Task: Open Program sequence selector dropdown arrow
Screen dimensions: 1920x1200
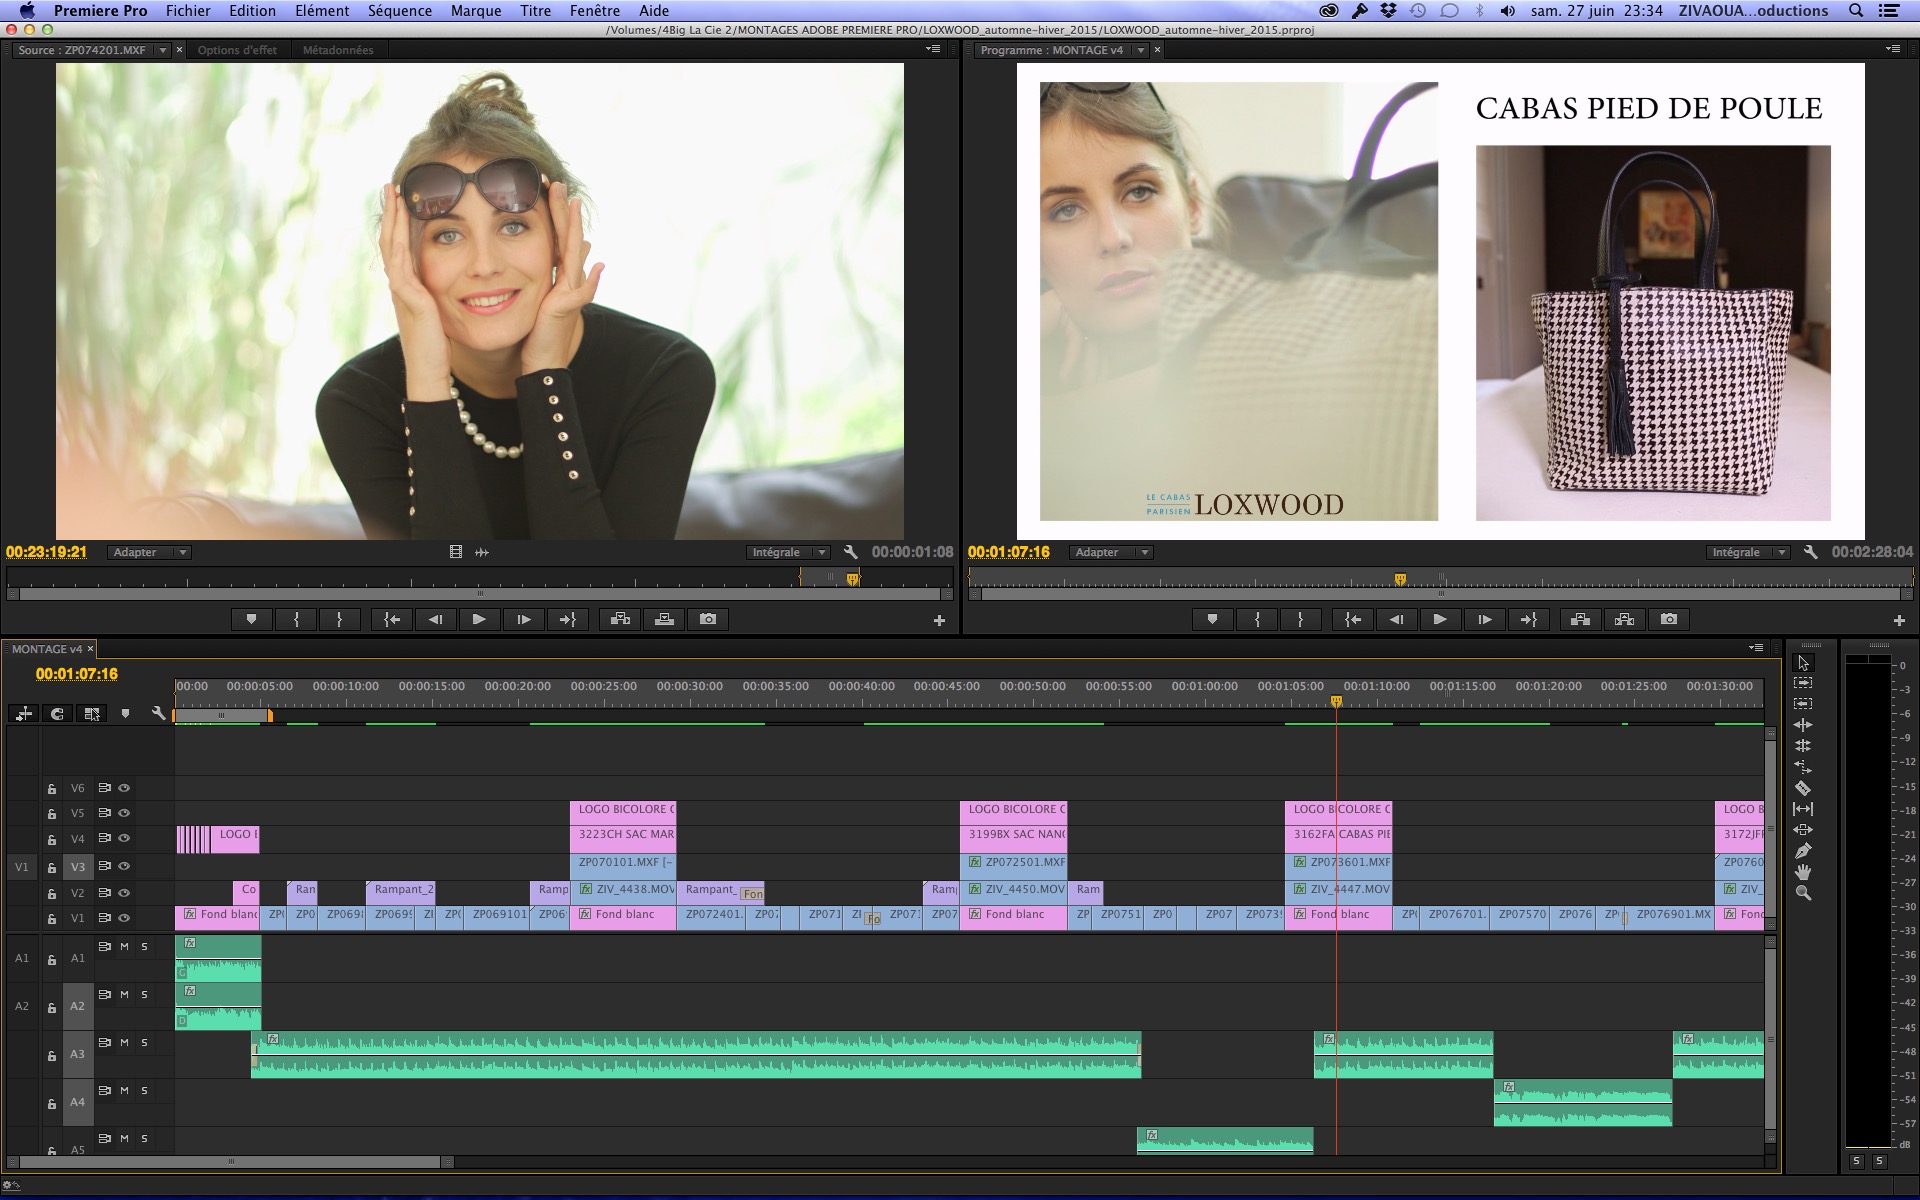Action: point(1140,50)
